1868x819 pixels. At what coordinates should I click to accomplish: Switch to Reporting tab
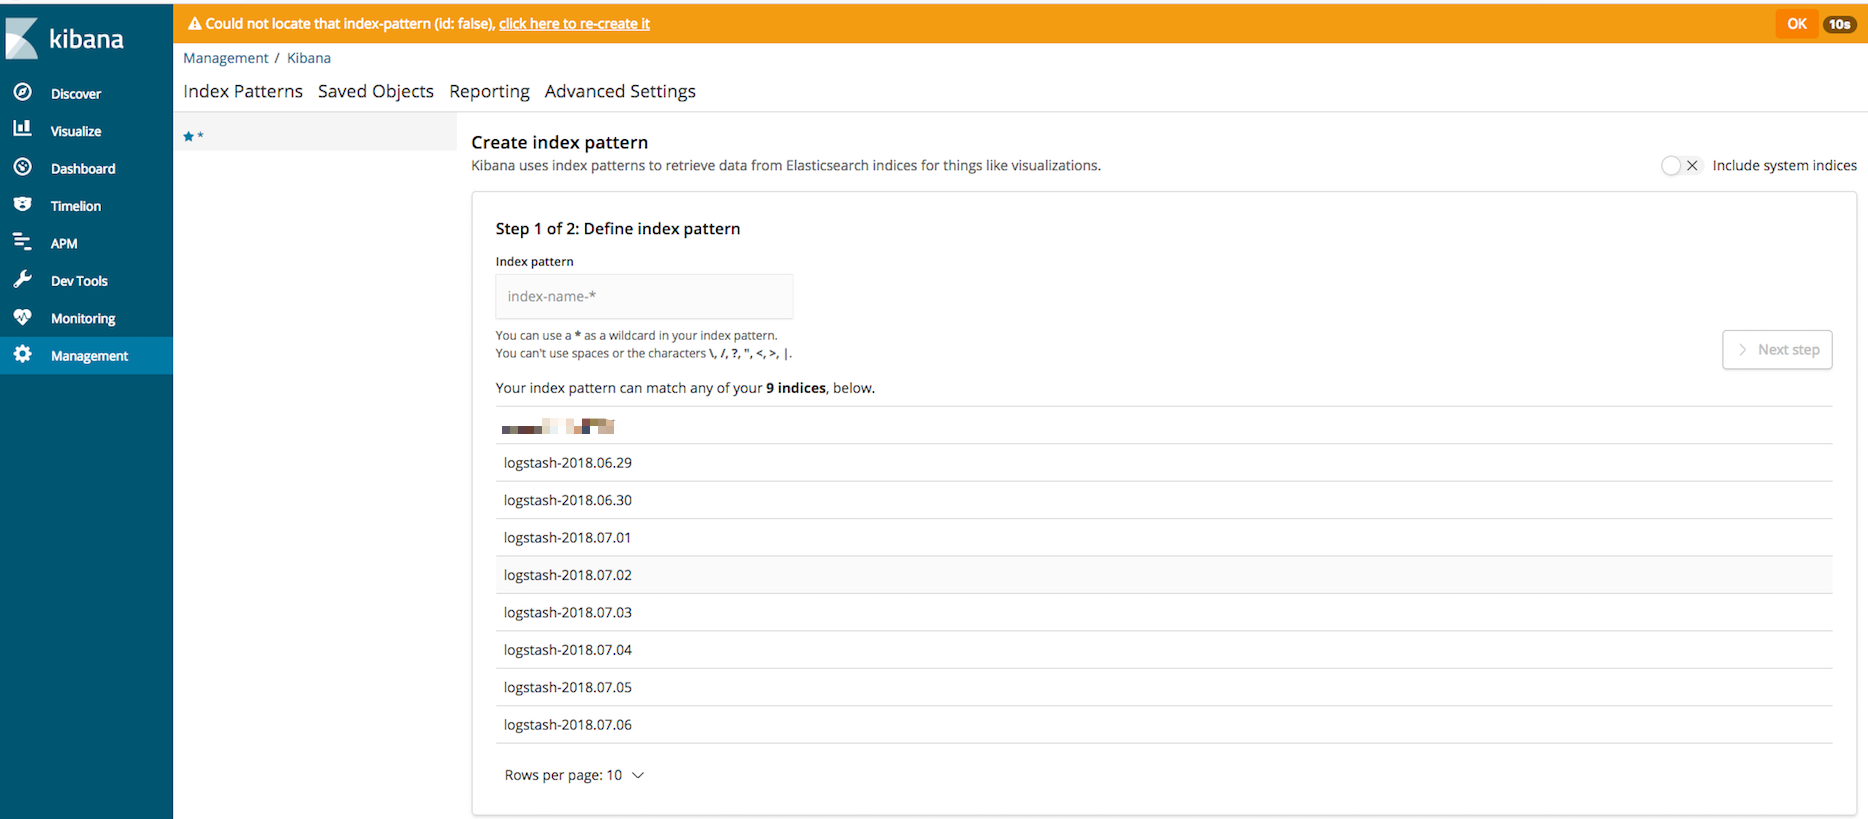(x=489, y=91)
